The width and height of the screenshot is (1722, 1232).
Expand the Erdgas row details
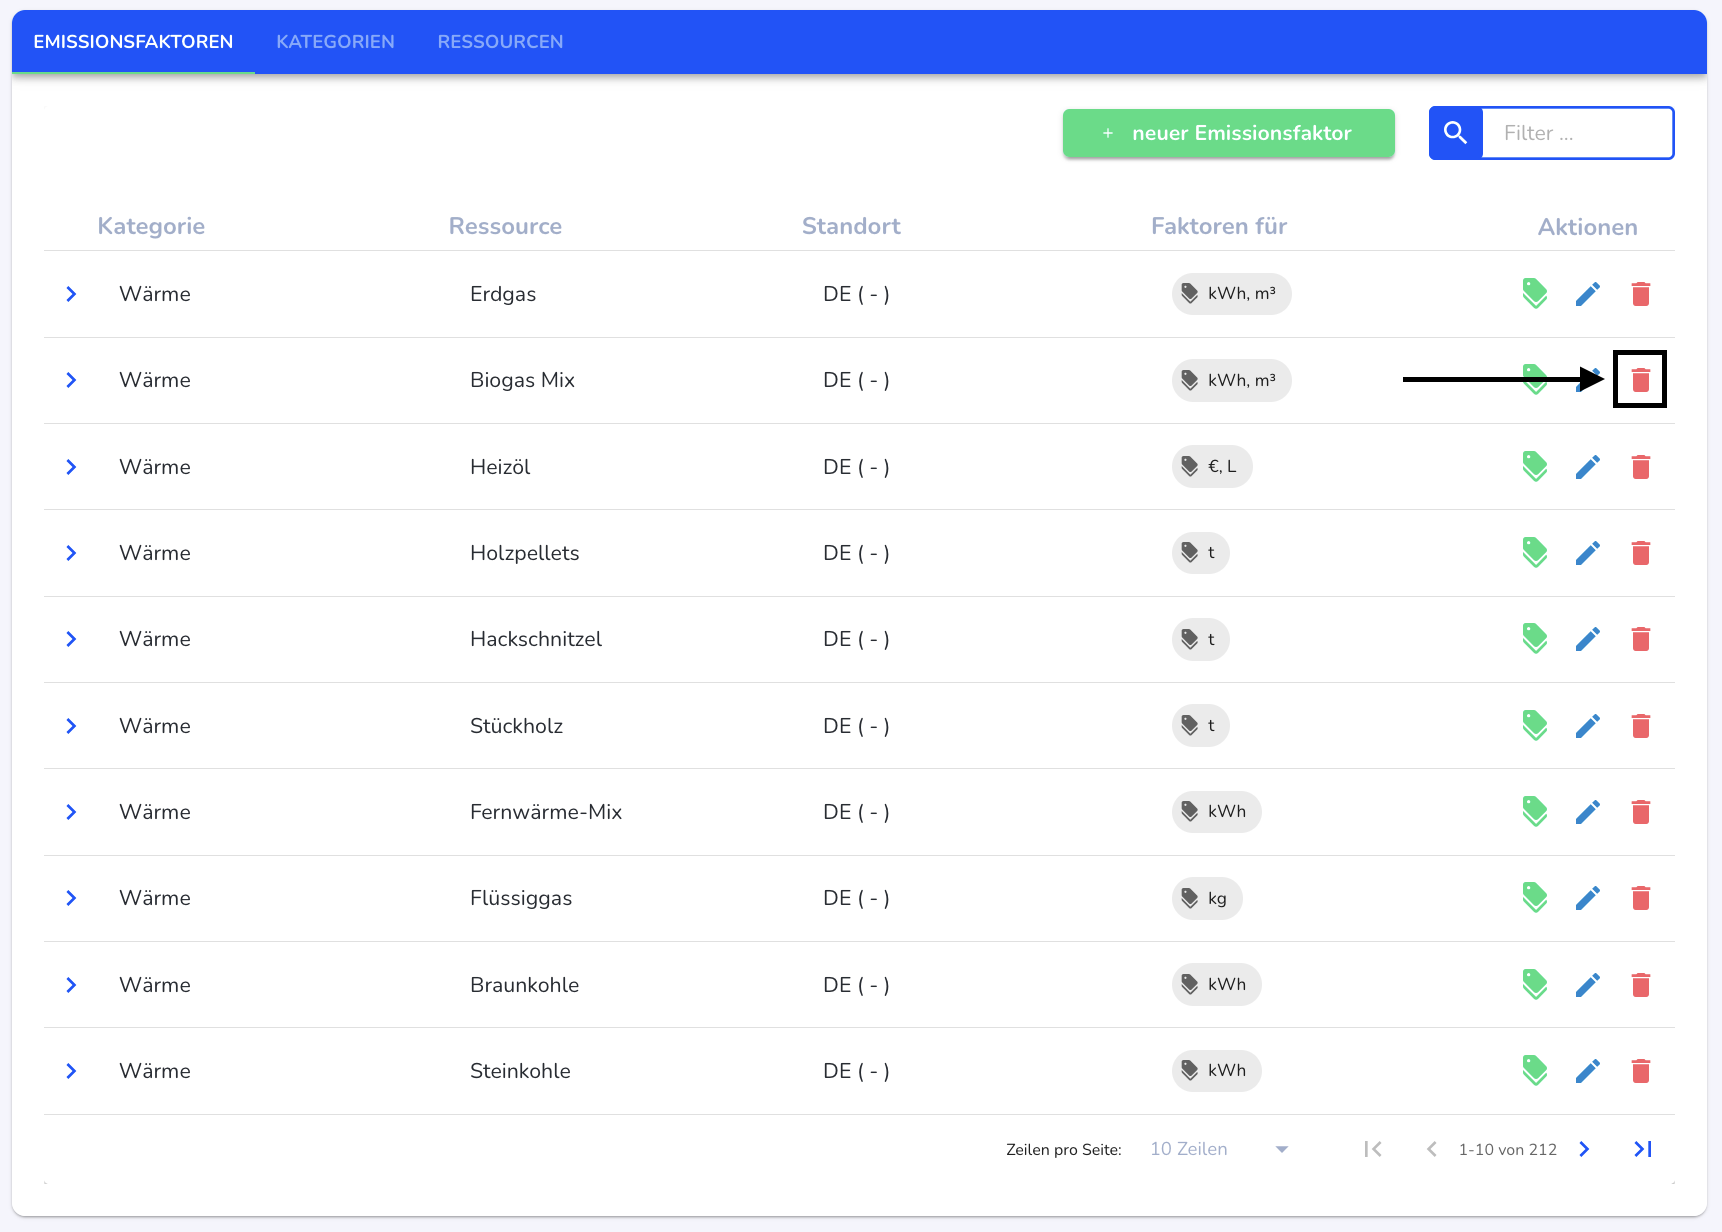tap(71, 294)
